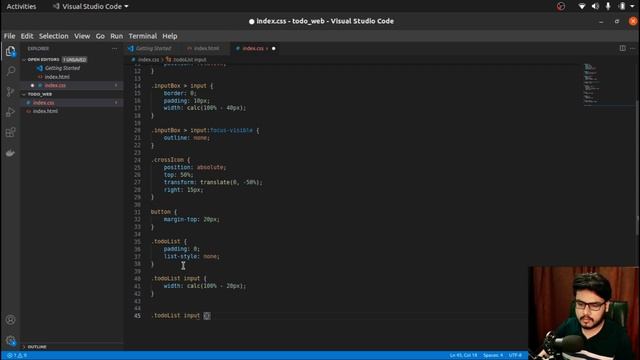
Task: Open the Run and Debug view
Action: coord(11,112)
